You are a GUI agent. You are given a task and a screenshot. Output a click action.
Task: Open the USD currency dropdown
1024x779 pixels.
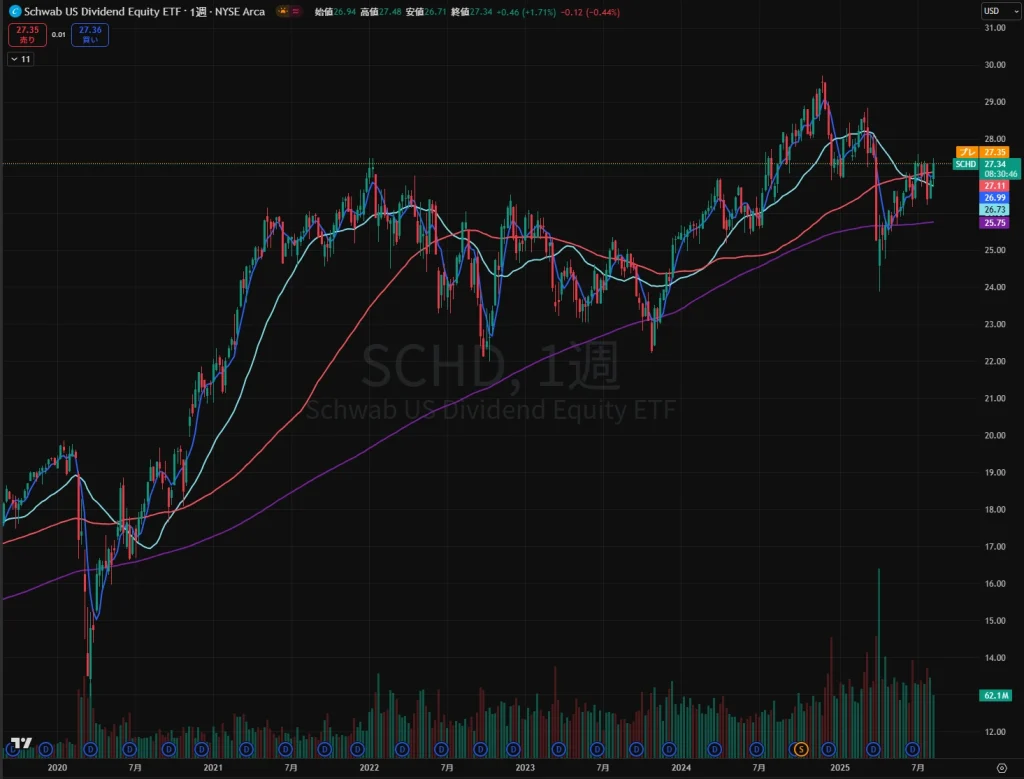[x=993, y=11]
